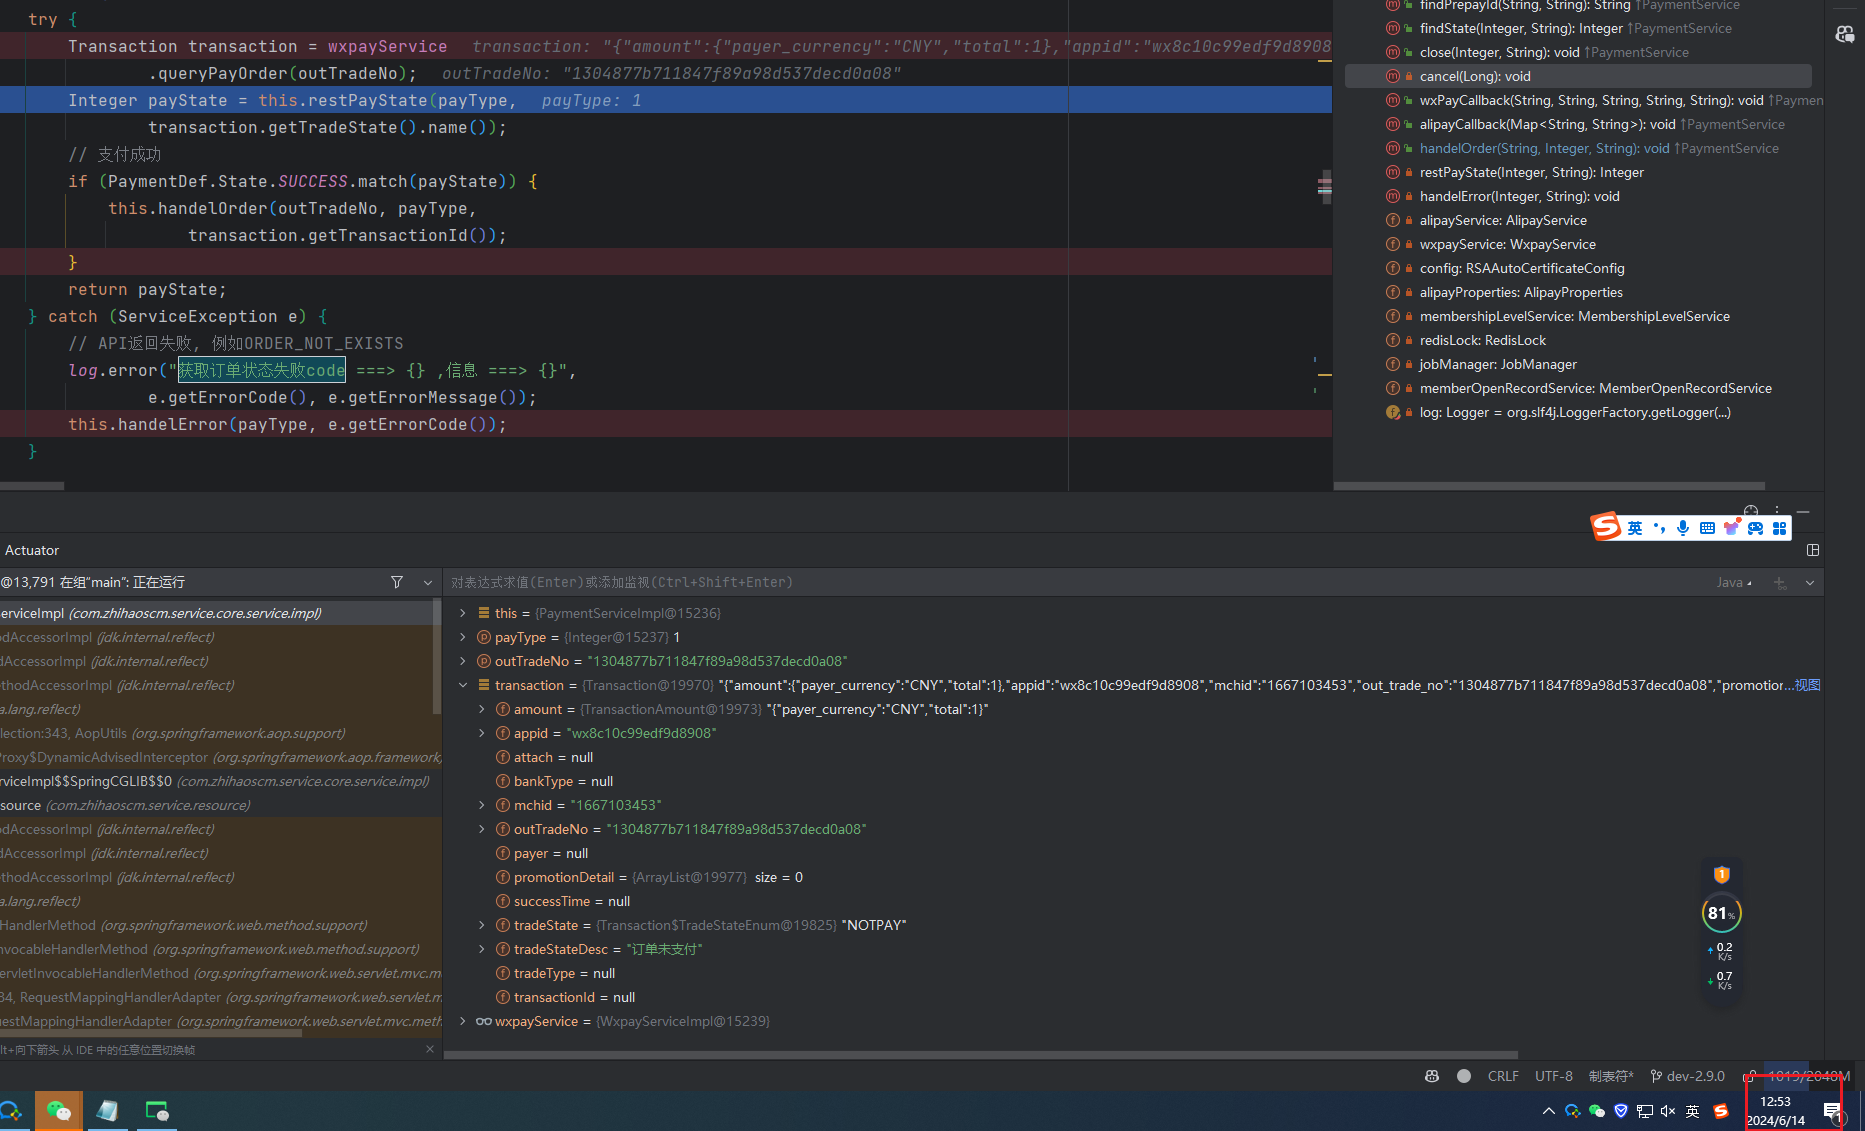
Task: Click the orange shield icon above the 81% widget
Action: coord(1722,875)
